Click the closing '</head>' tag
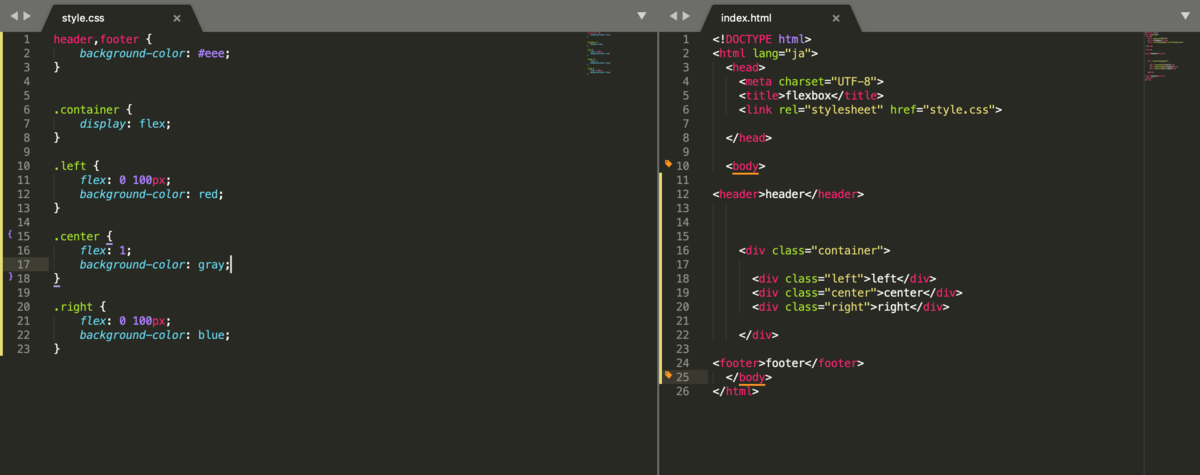 pyautogui.click(x=748, y=137)
